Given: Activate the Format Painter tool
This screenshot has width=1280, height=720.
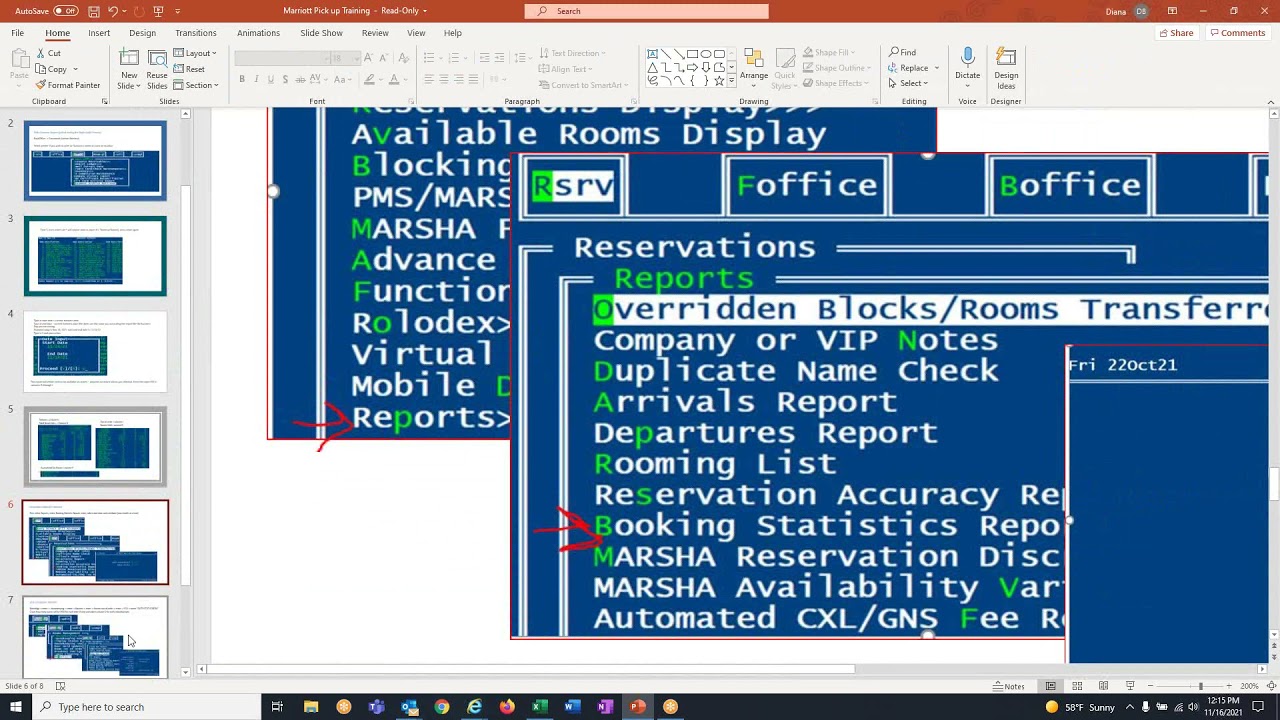Looking at the screenshot, I should pos(68,85).
